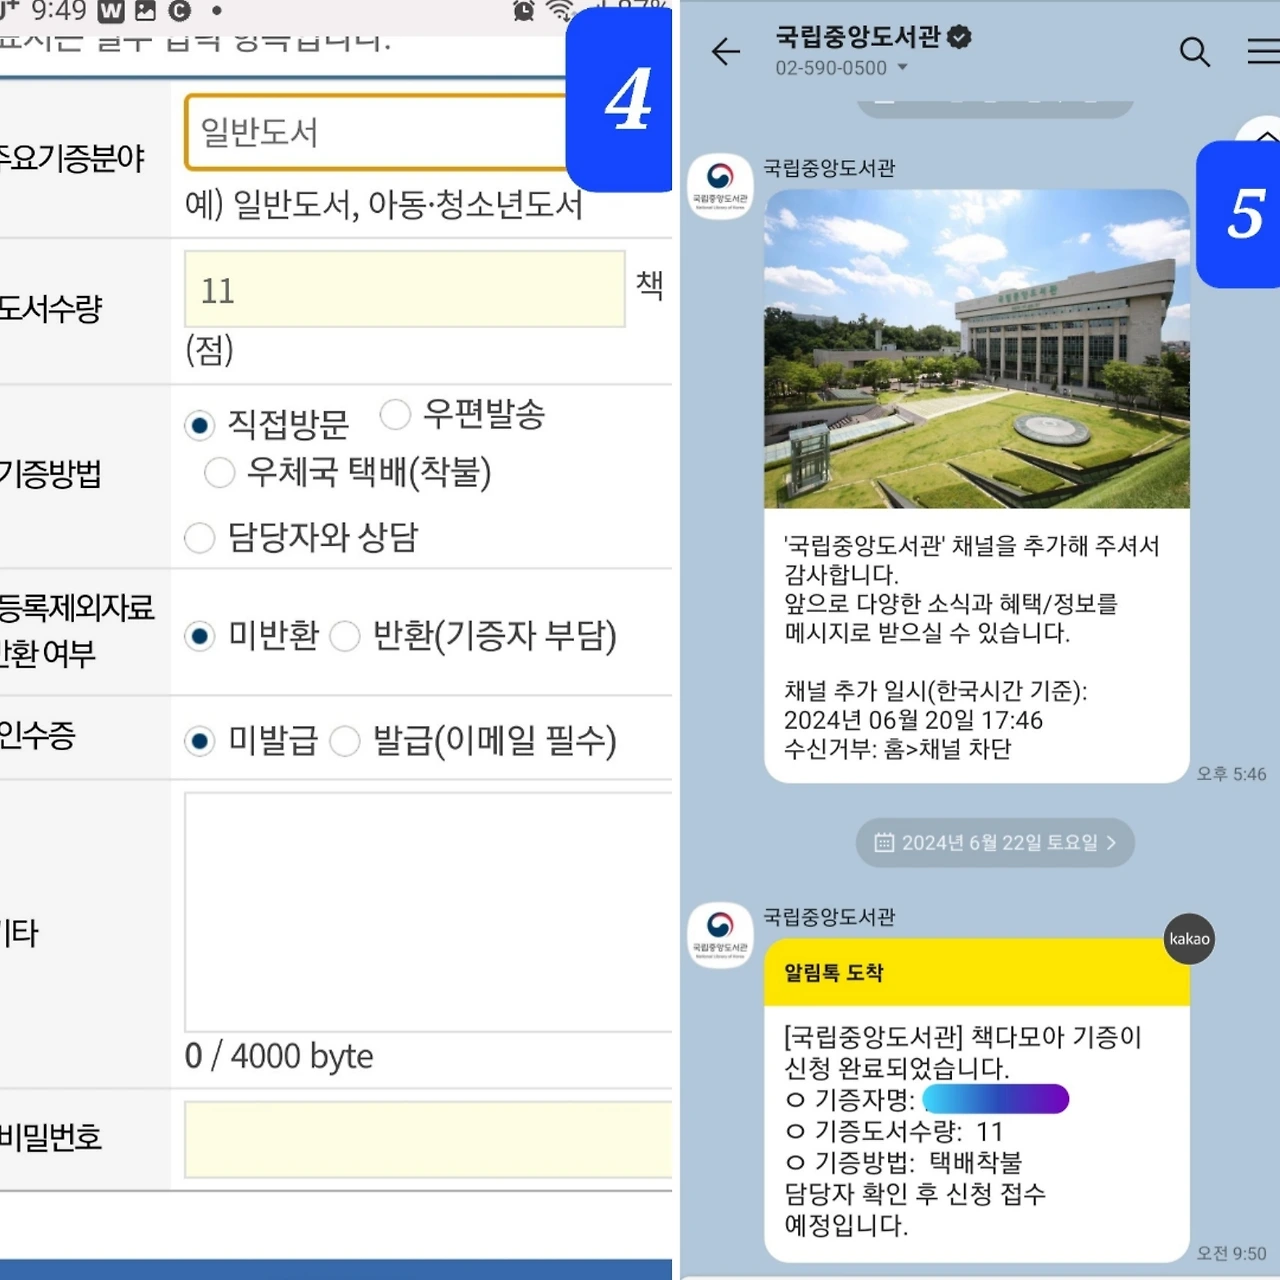Image resolution: width=1280 pixels, height=1280 pixels.
Task: Tap the '책' unit beside the quantity field
Action: click(x=650, y=285)
